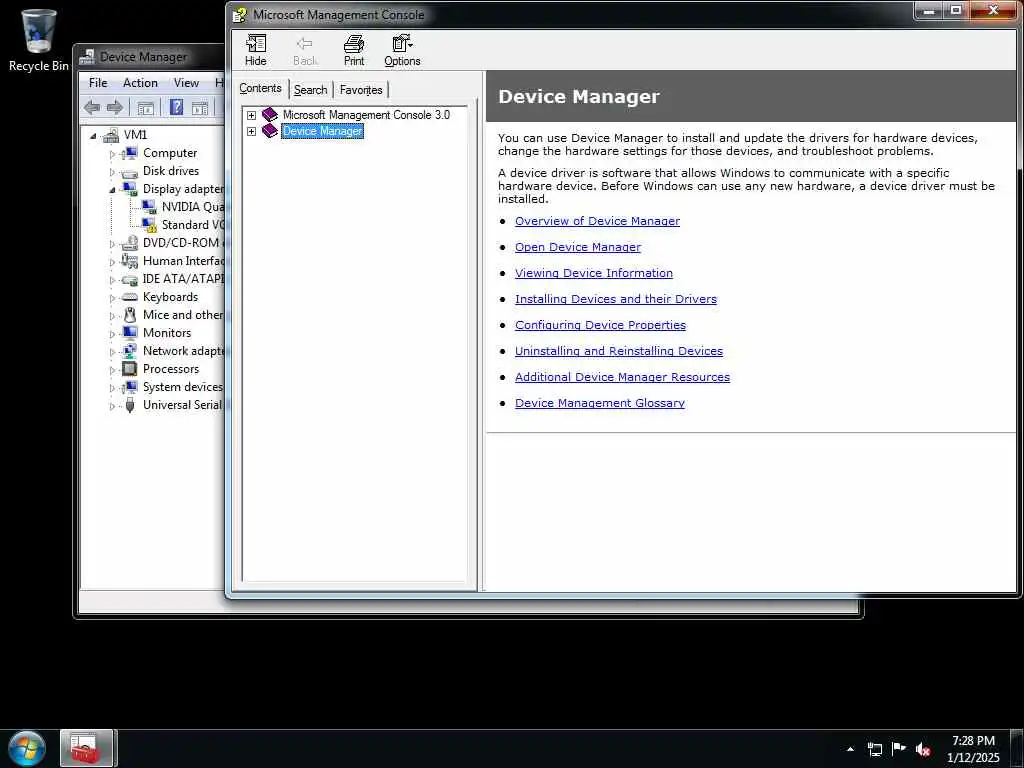This screenshot has width=1024, height=768.
Task: Expand the Human Interface Devices category
Action: point(112,262)
